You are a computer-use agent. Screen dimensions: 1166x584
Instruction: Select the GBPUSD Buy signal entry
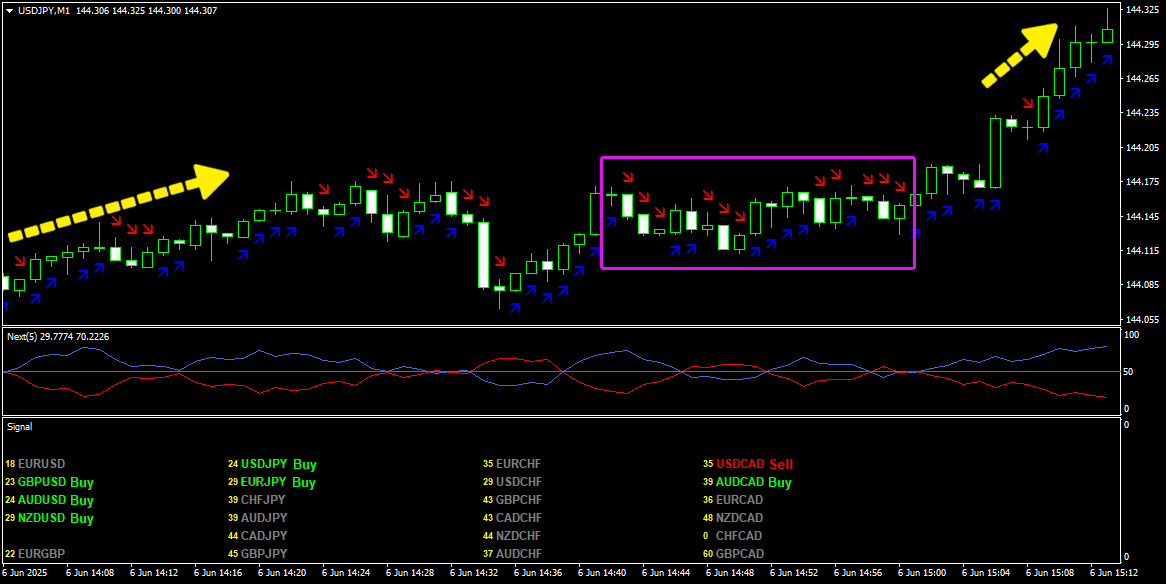click(55, 482)
